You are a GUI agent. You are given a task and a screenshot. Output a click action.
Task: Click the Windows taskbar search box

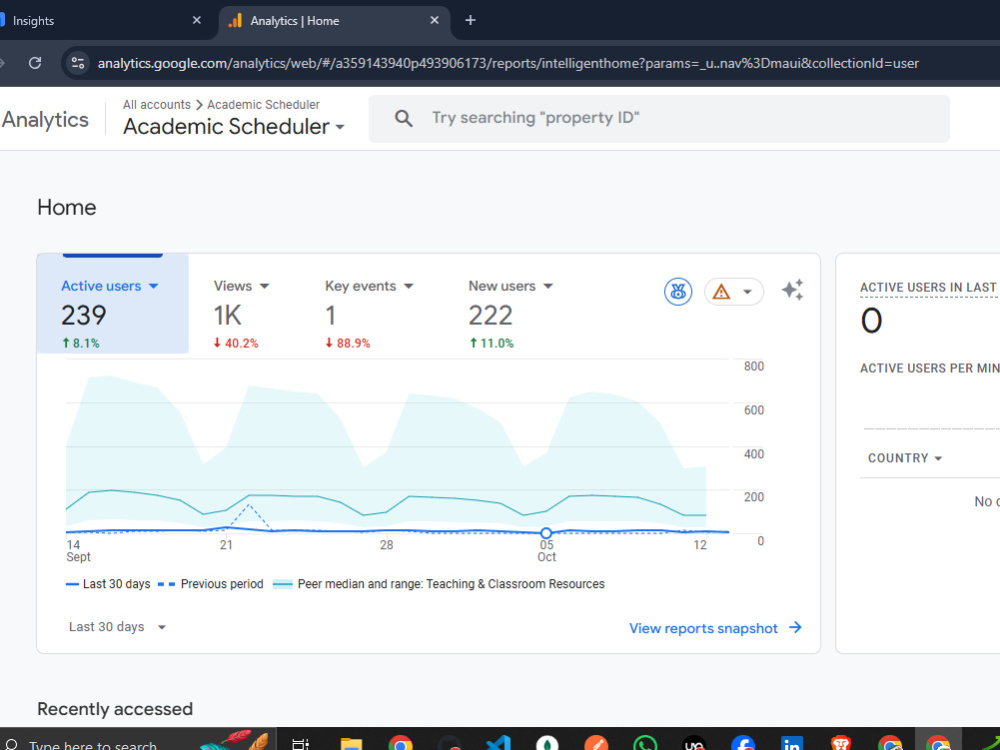[137, 741]
